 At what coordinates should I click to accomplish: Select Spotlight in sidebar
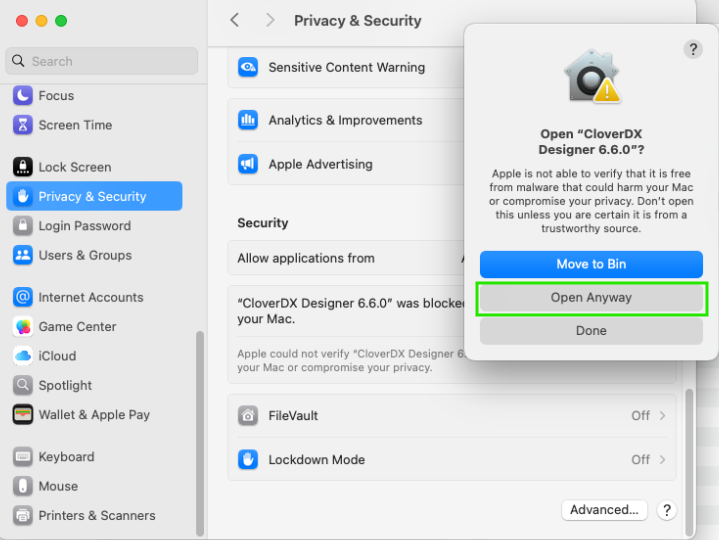(x=94, y=385)
